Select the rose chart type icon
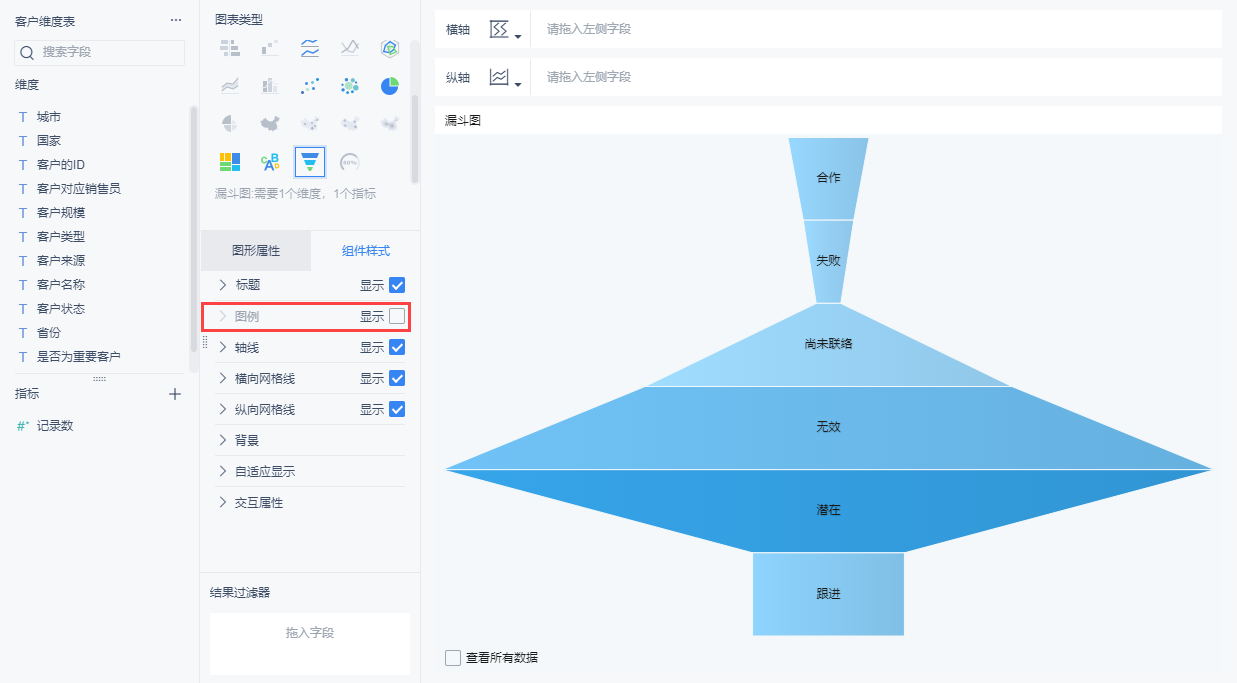This screenshot has height=683, width=1237. click(230, 123)
